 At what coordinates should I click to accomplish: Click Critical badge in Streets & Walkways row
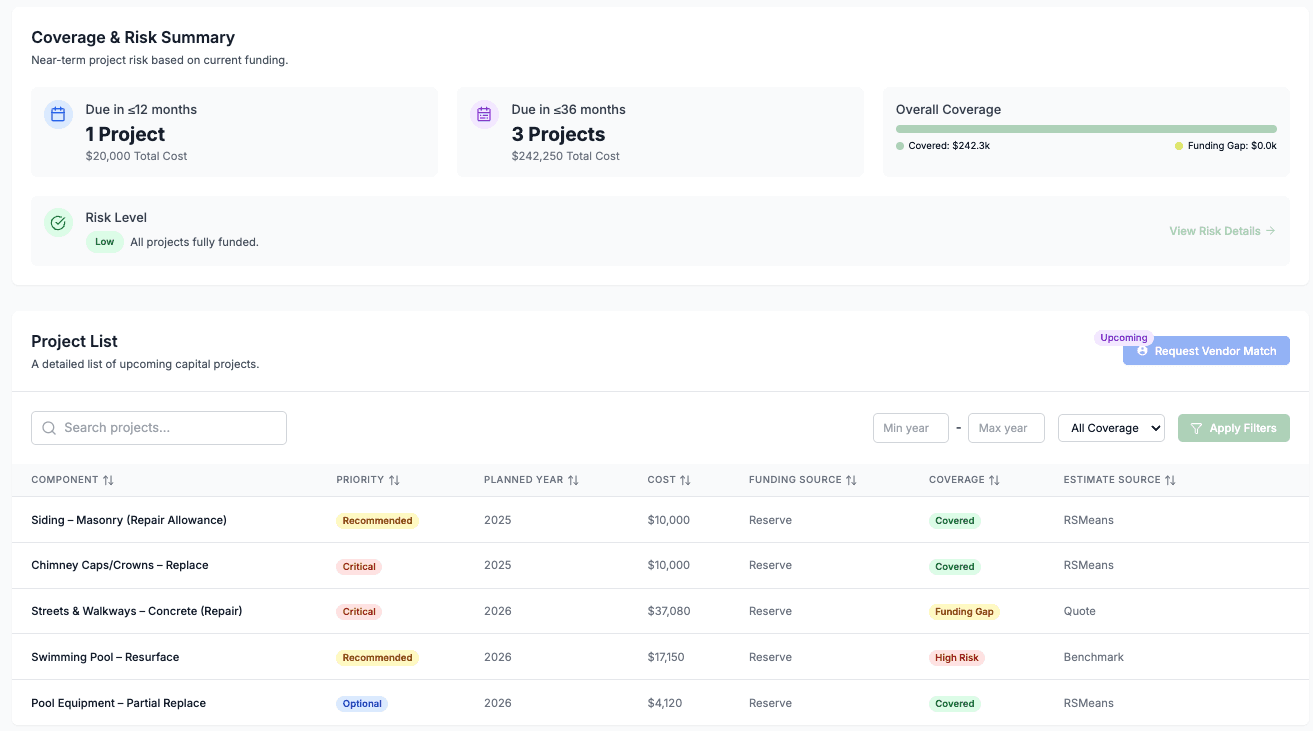[359, 612]
